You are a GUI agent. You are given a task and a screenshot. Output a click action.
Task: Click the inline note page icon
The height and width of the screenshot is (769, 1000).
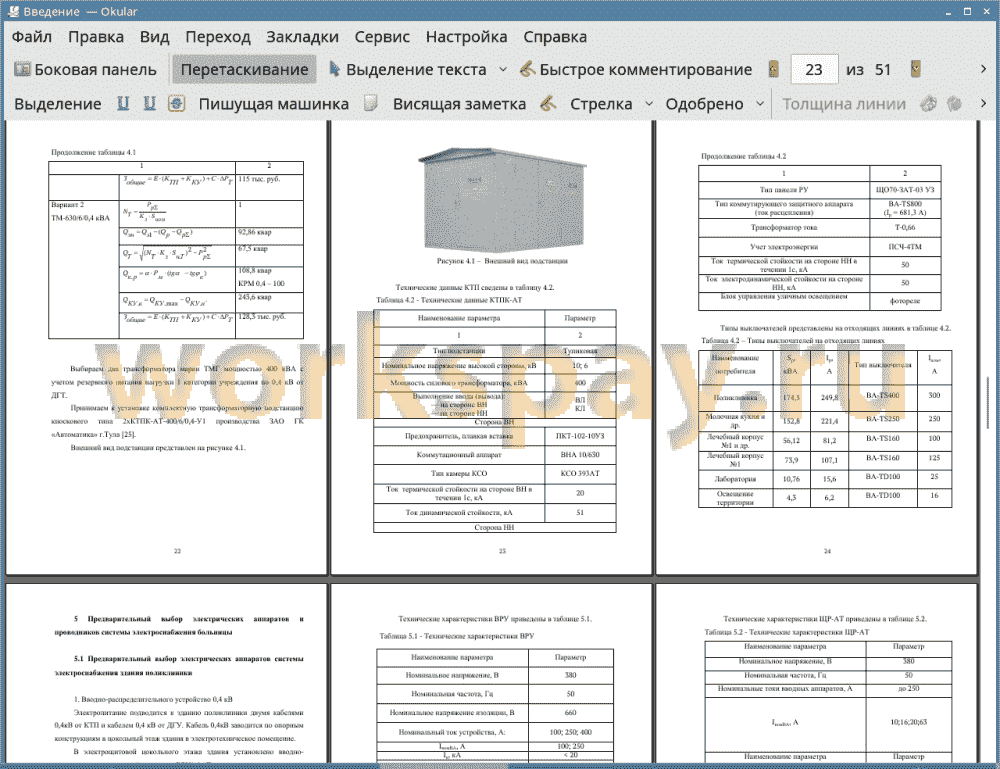point(371,103)
